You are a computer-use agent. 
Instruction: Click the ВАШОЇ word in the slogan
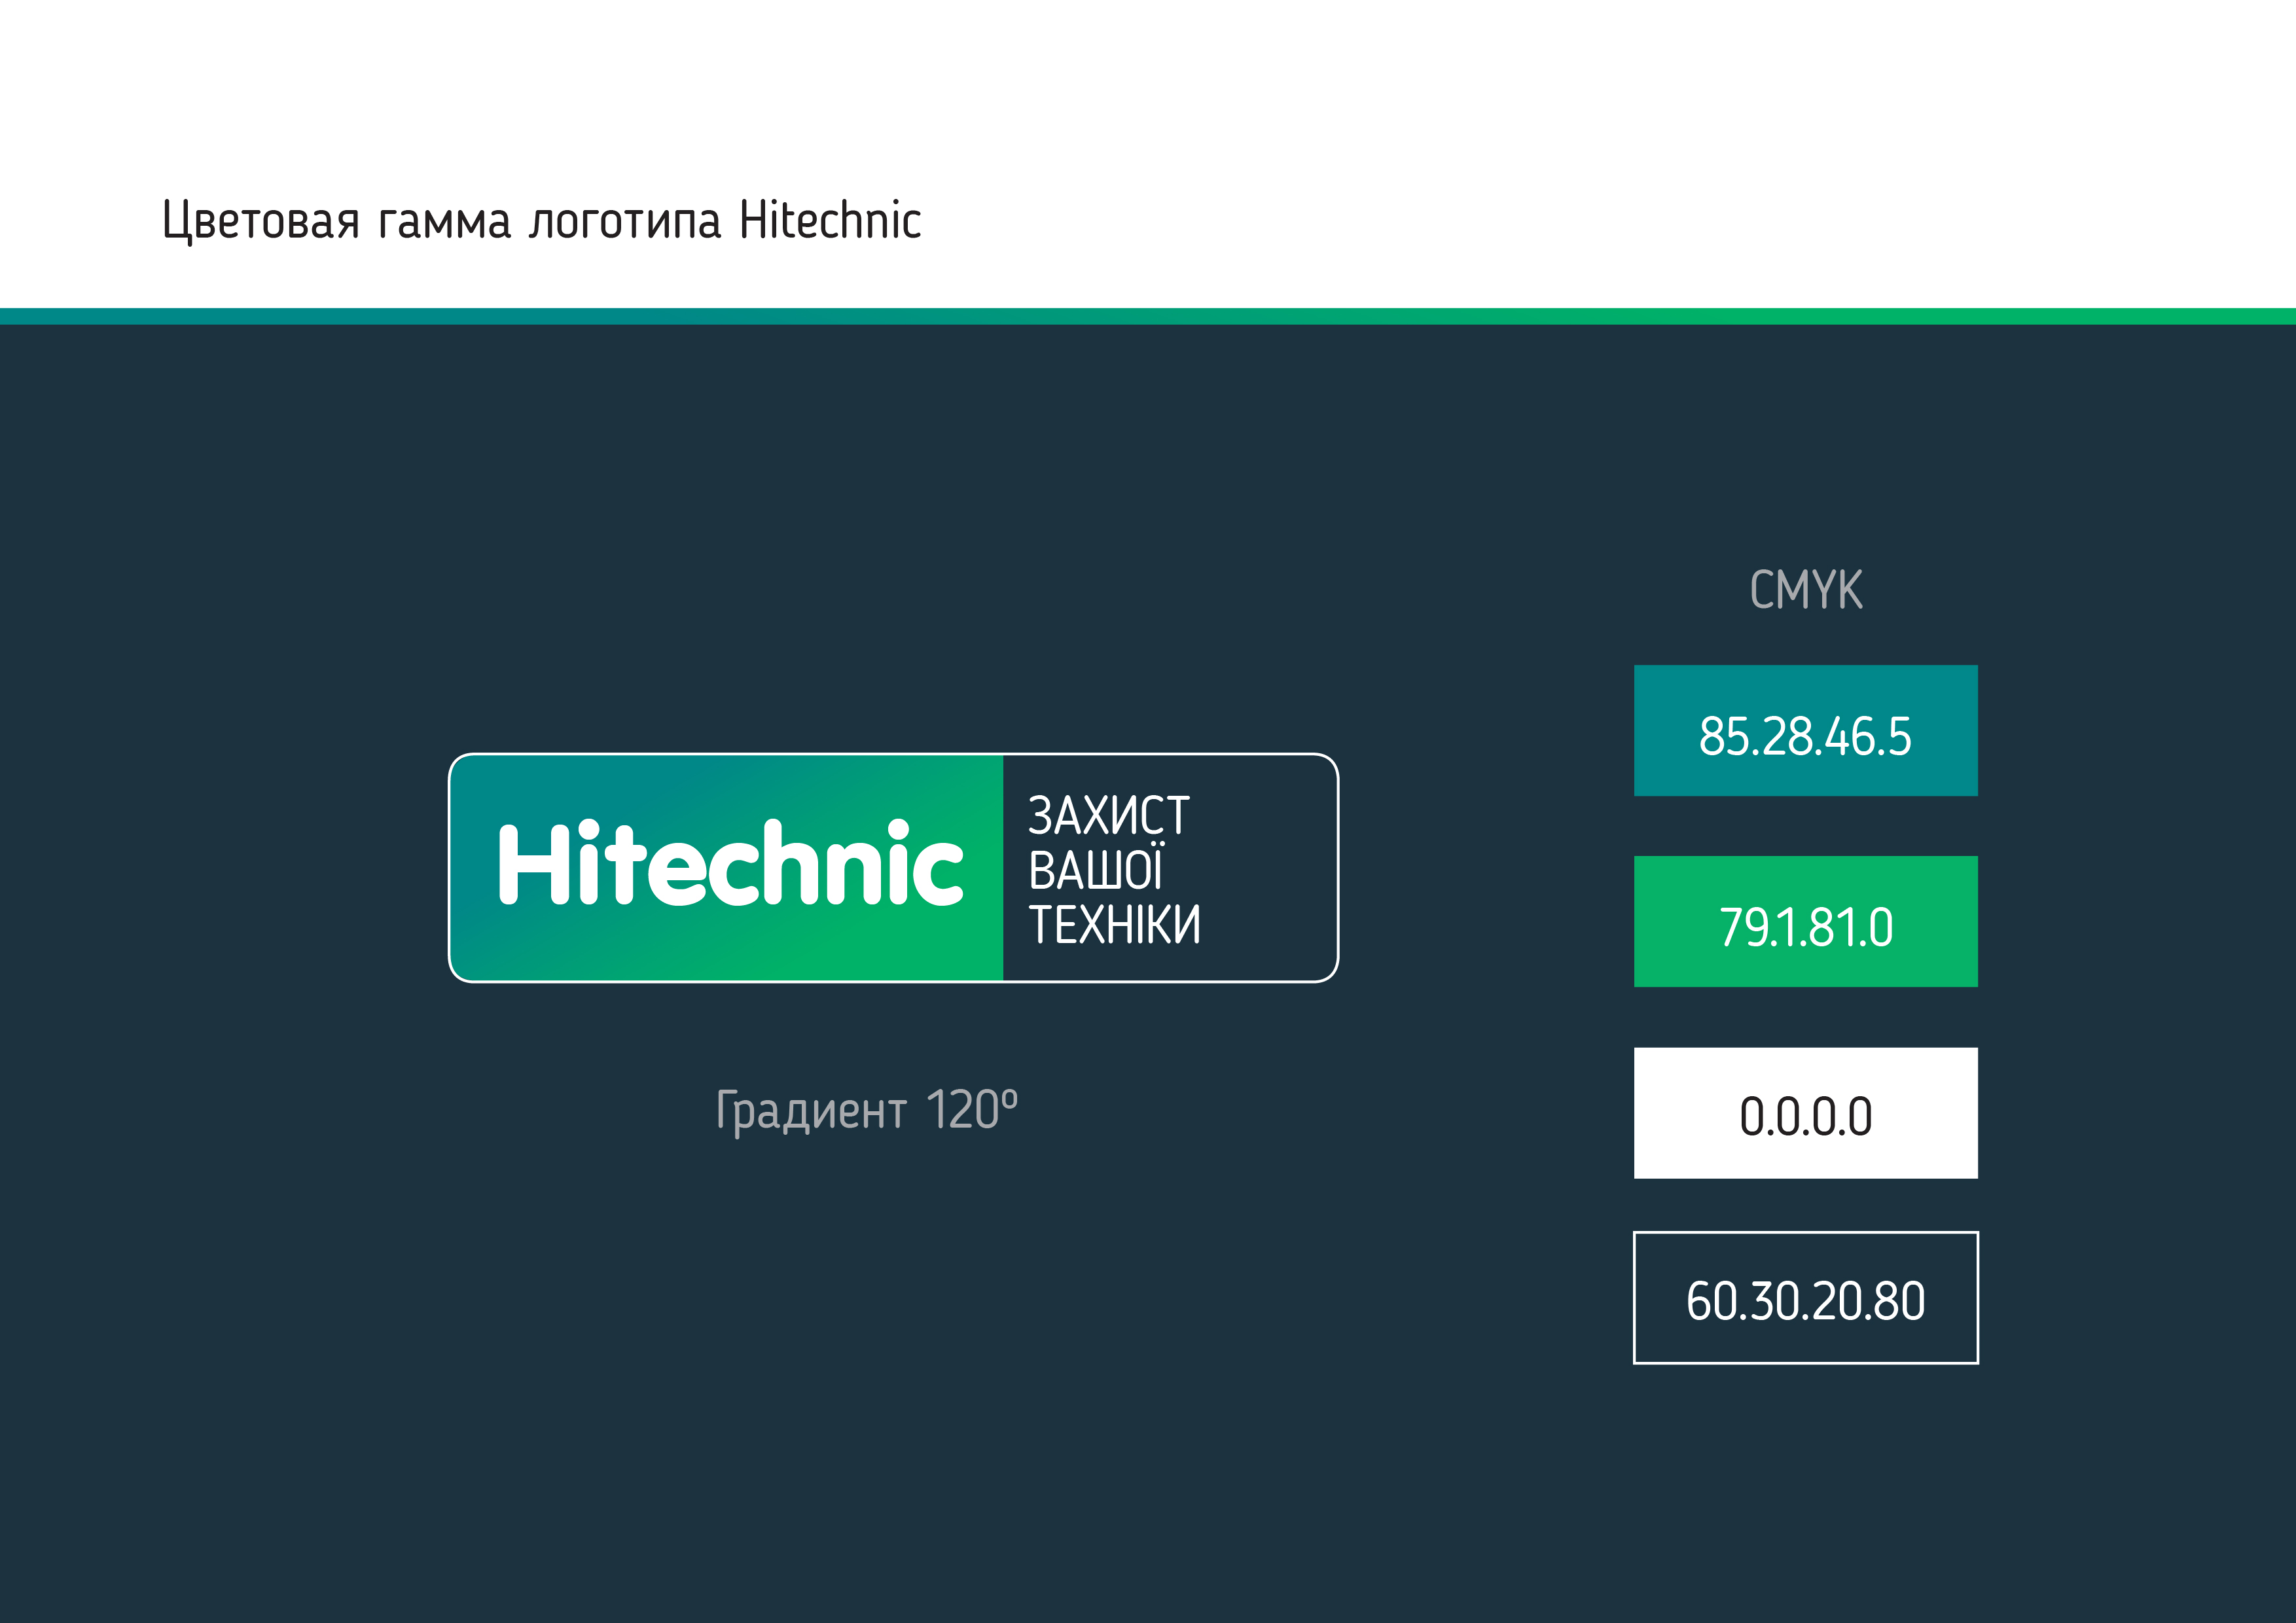(1096, 868)
